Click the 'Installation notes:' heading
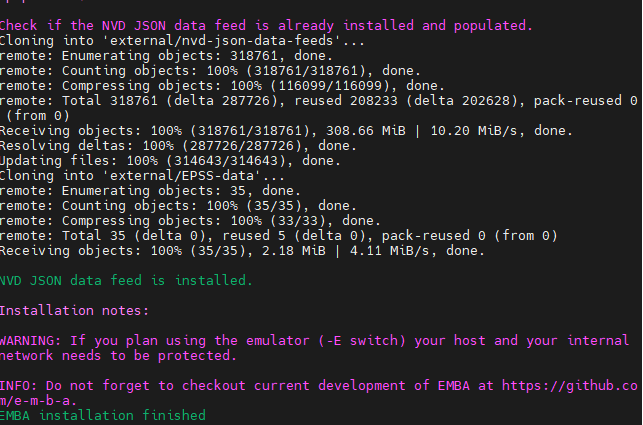This screenshot has width=643, height=425. coord(74,311)
